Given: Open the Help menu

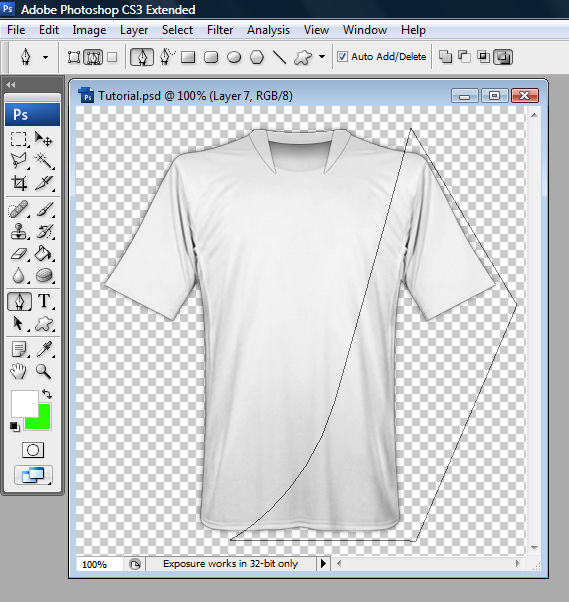Looking at the screenshot, I should 413,30.
